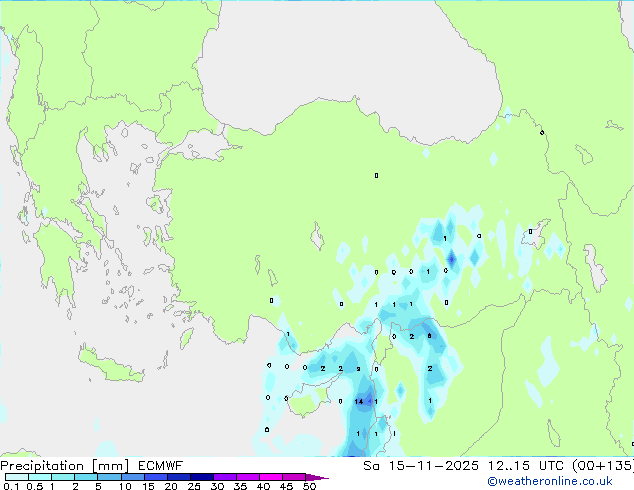Viewport: 634px width, 490px height.
Task: Pick the 40–45 mm magenta legend swatch
Action: [x=271, y=477]
